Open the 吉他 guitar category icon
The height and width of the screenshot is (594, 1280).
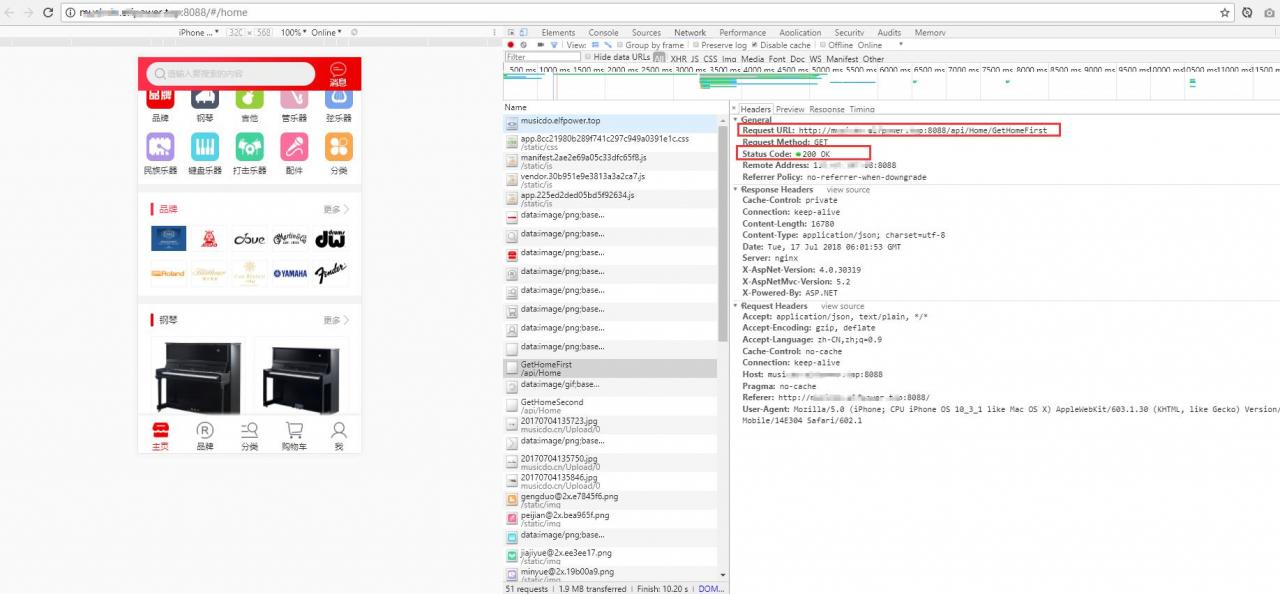[x=250, y=98]
